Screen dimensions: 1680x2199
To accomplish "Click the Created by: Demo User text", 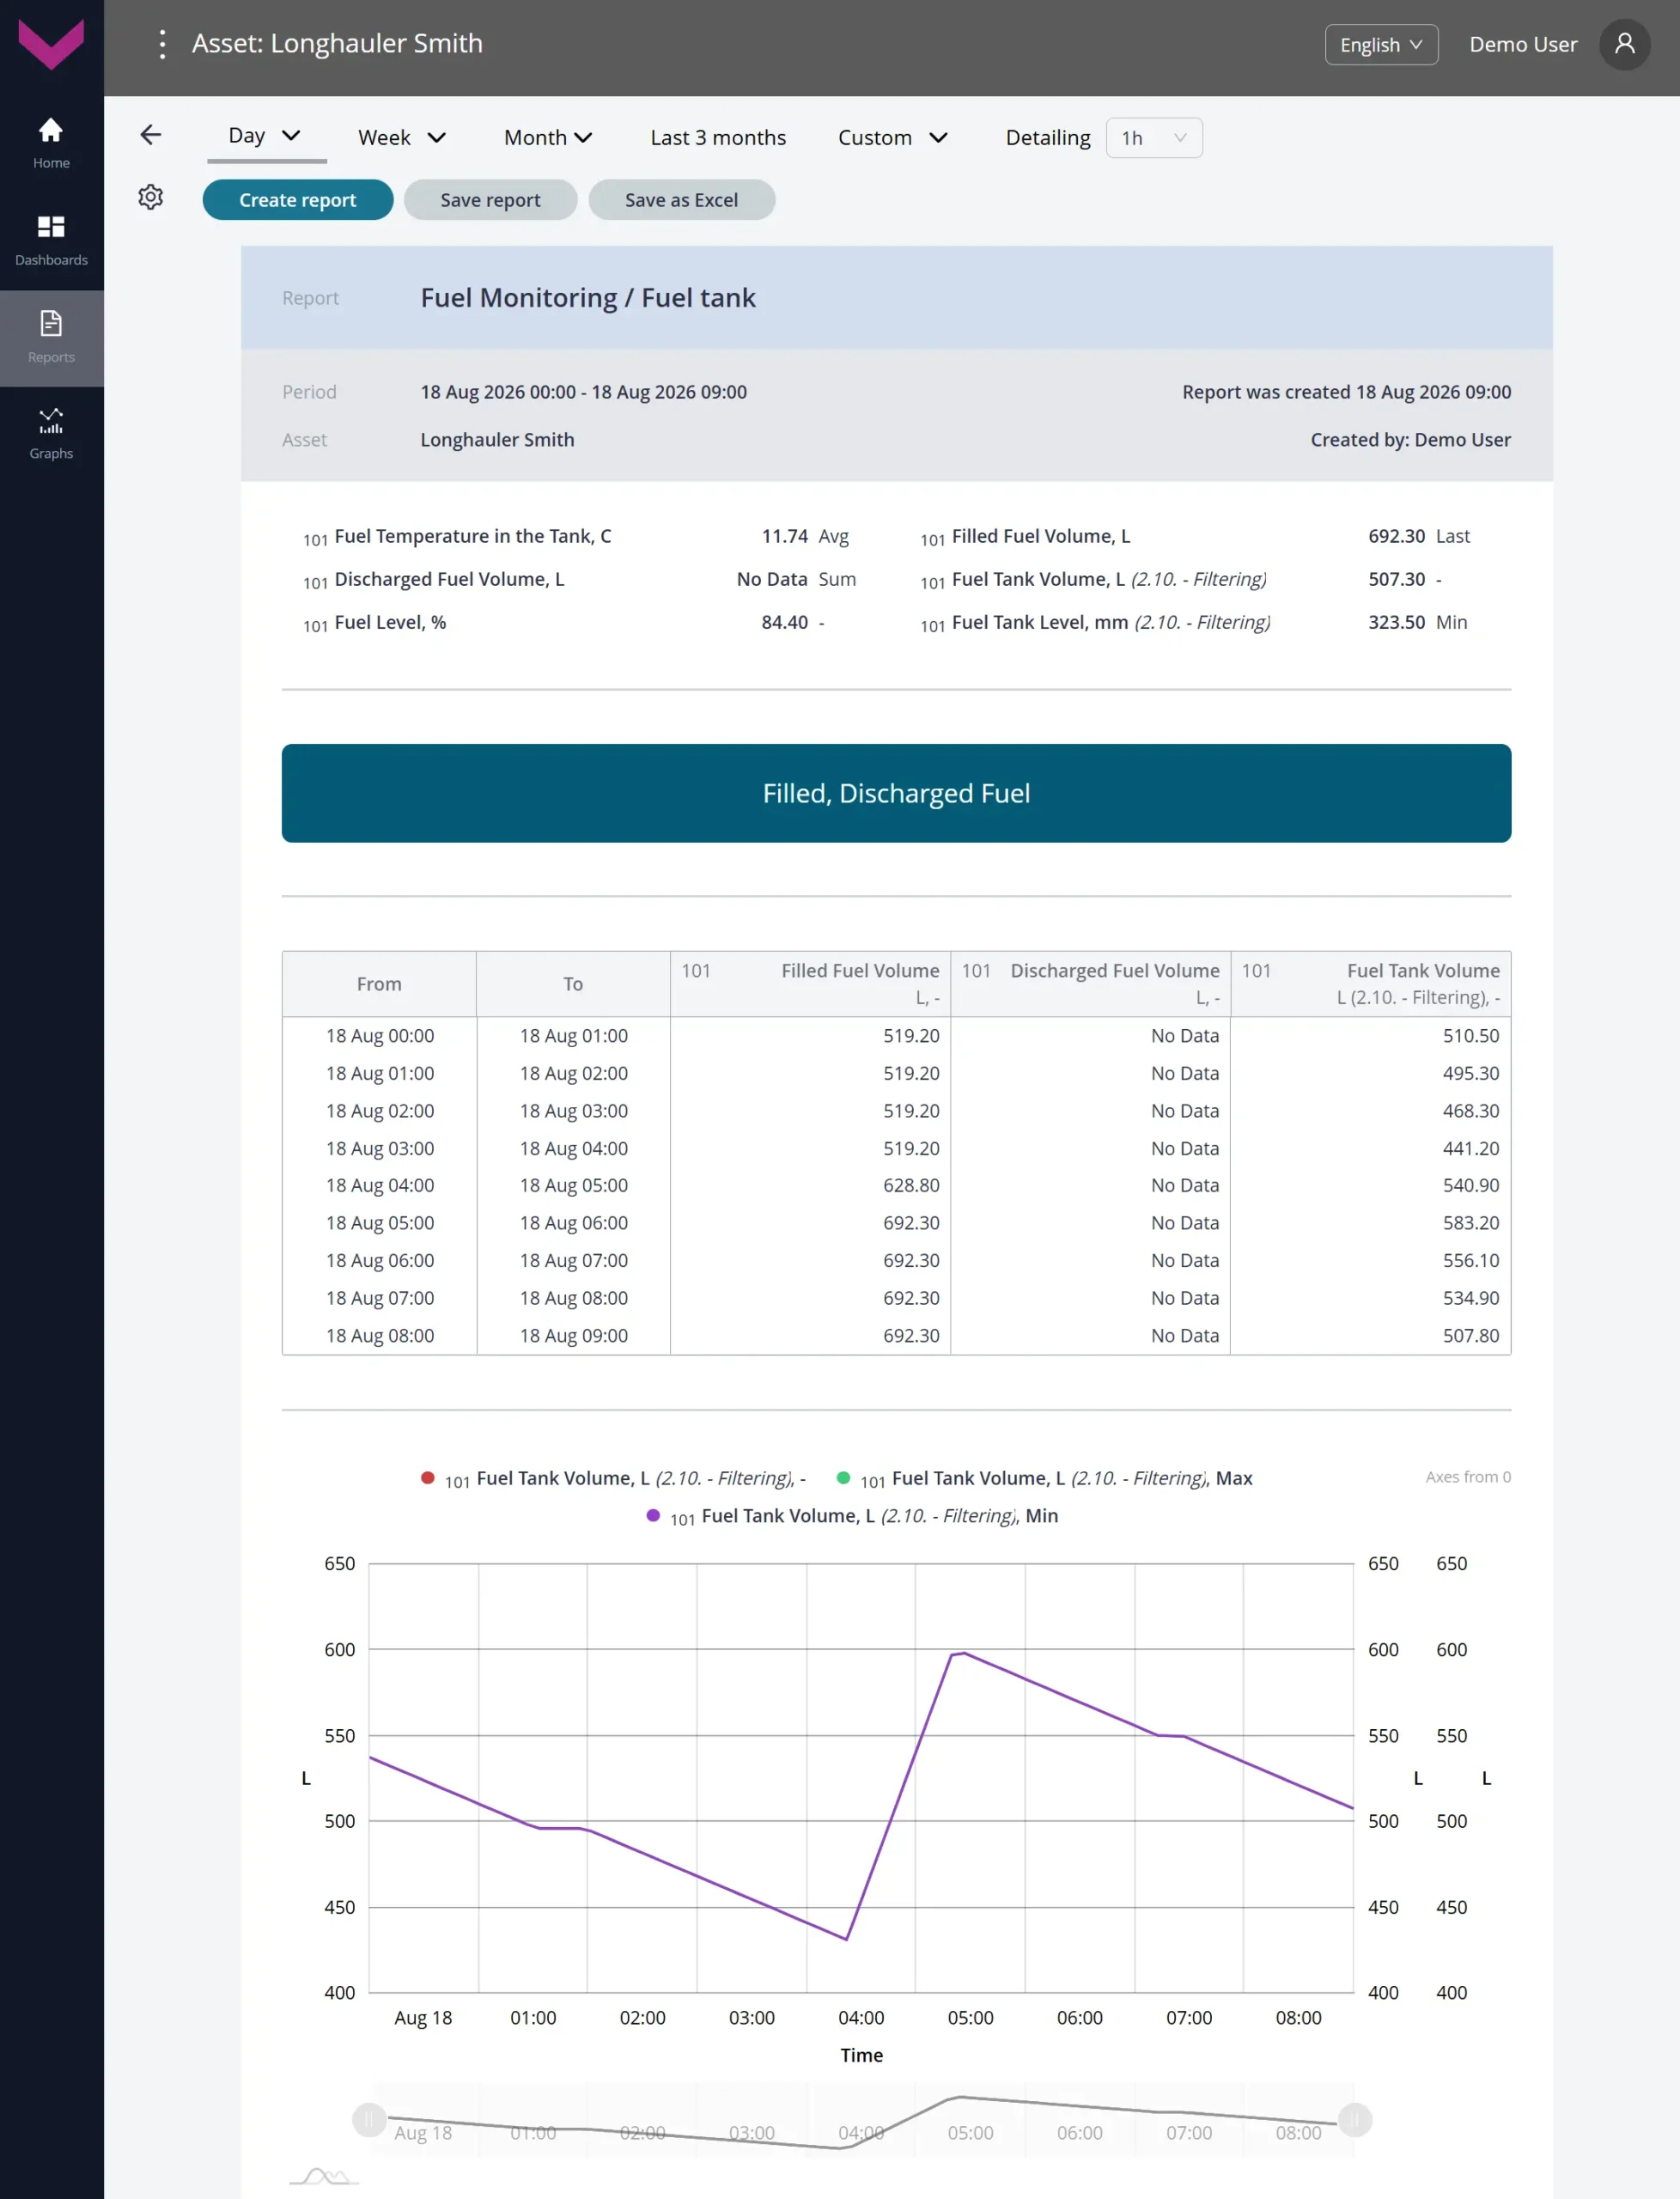I will 1411,440.
